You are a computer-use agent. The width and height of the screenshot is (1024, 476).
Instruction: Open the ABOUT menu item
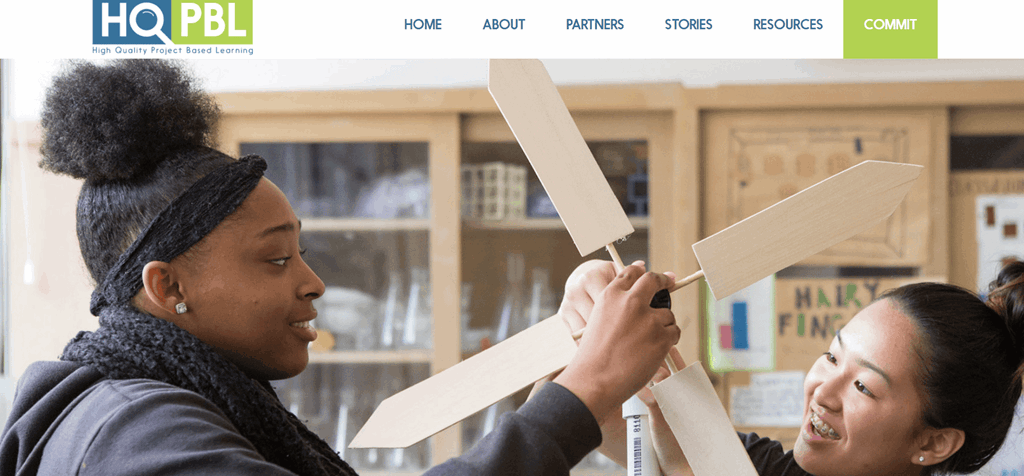coord(504,25)
